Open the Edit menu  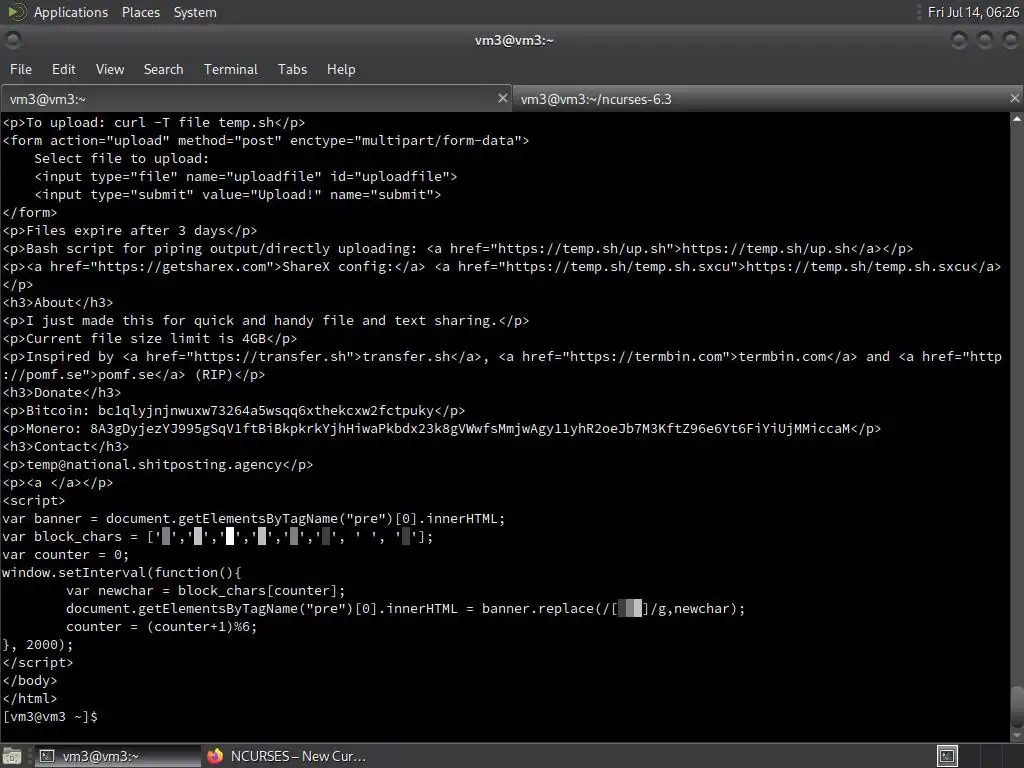pyautogui.click(x=63, y=69)
